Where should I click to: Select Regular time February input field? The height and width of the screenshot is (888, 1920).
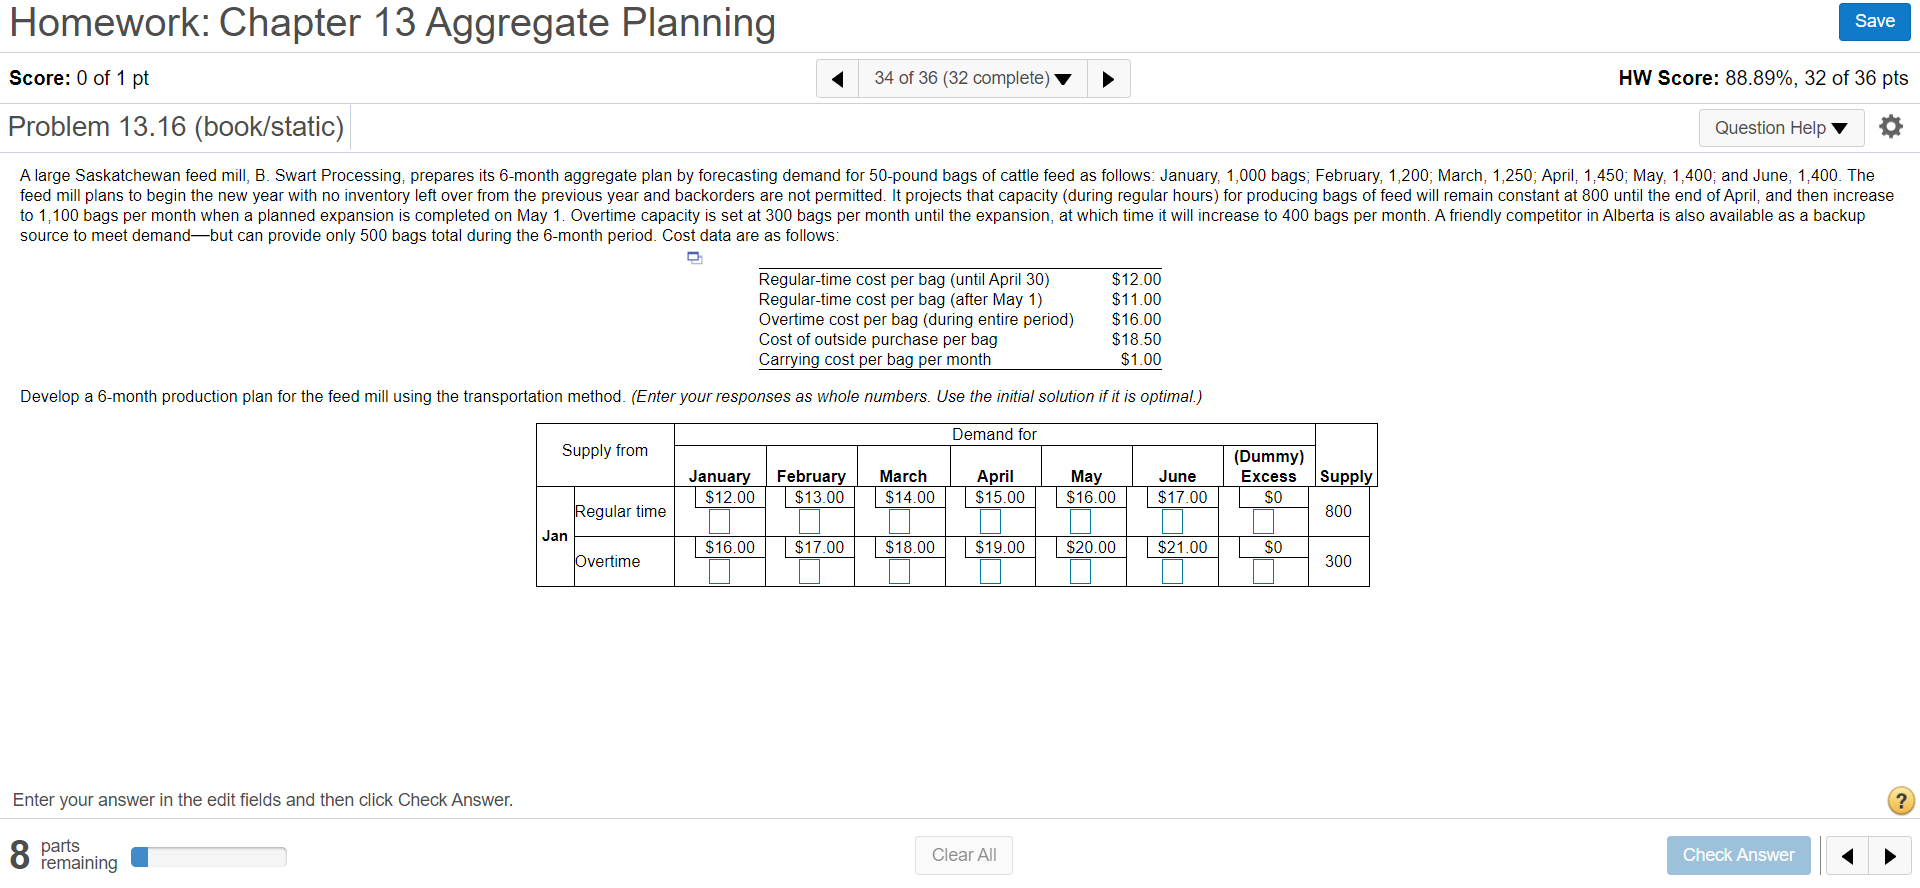[x=809, y=522]
